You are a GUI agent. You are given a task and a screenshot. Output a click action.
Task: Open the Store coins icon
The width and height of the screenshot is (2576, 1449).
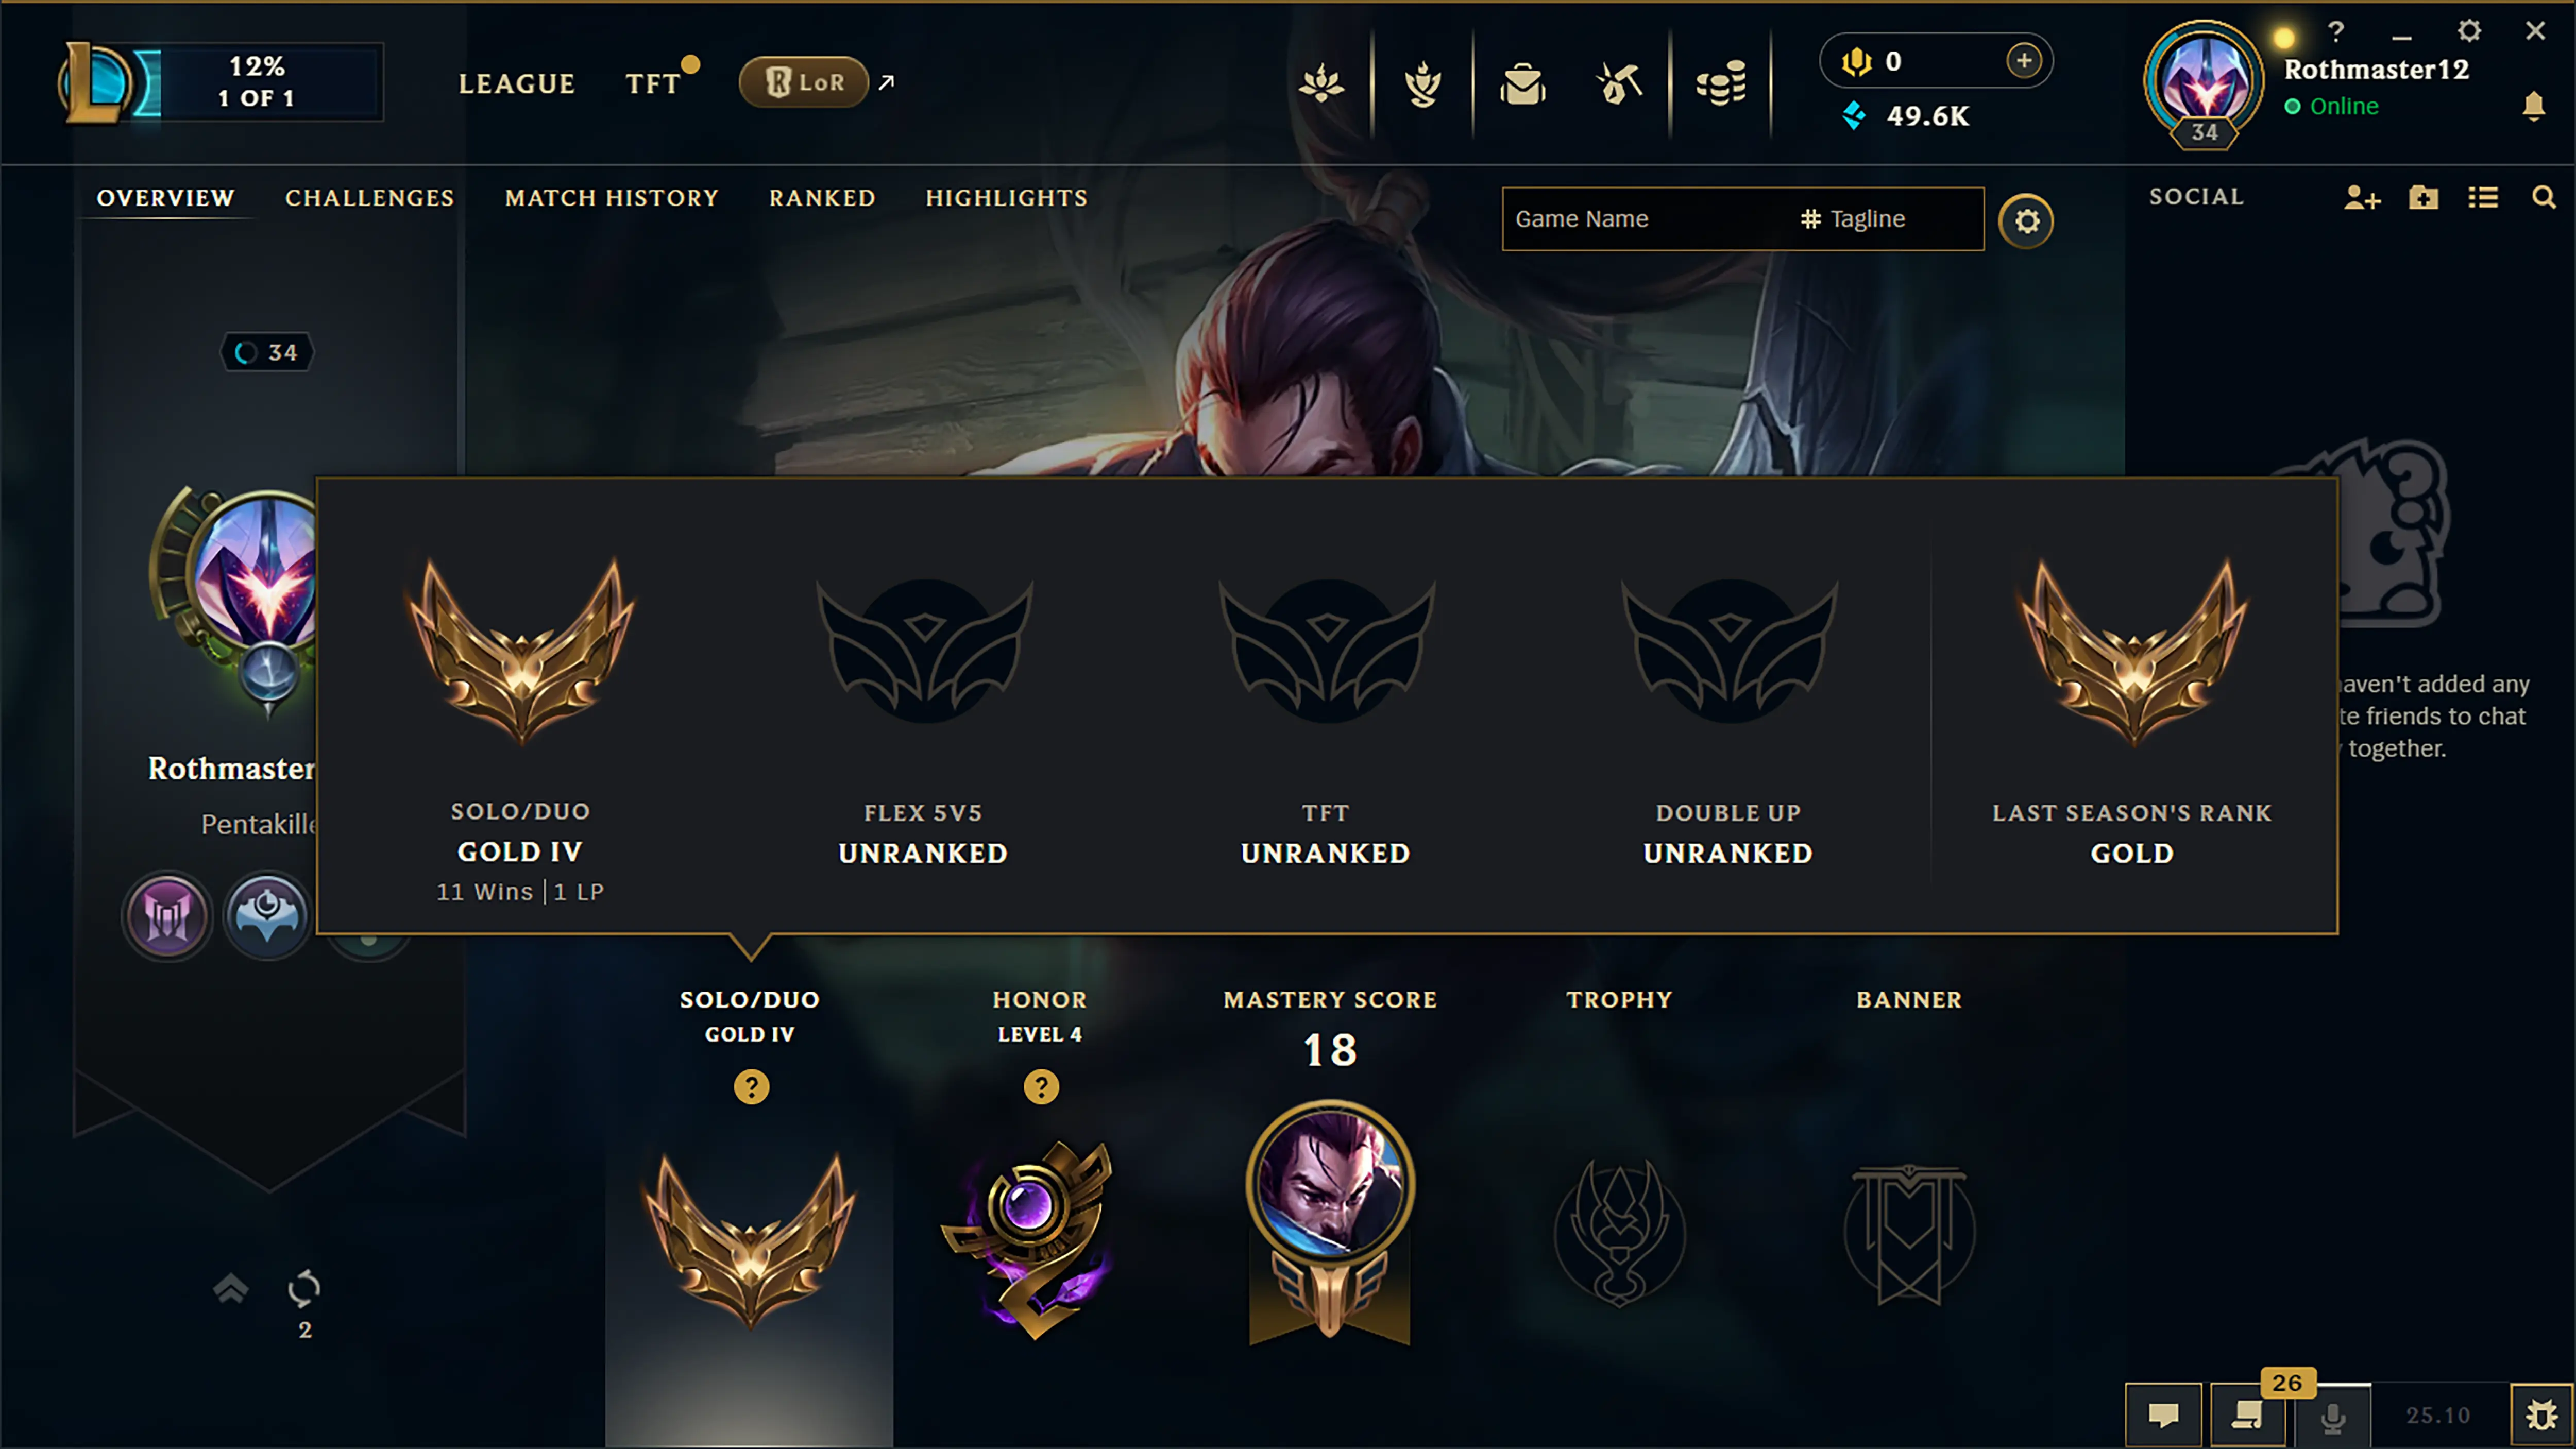1720,84
